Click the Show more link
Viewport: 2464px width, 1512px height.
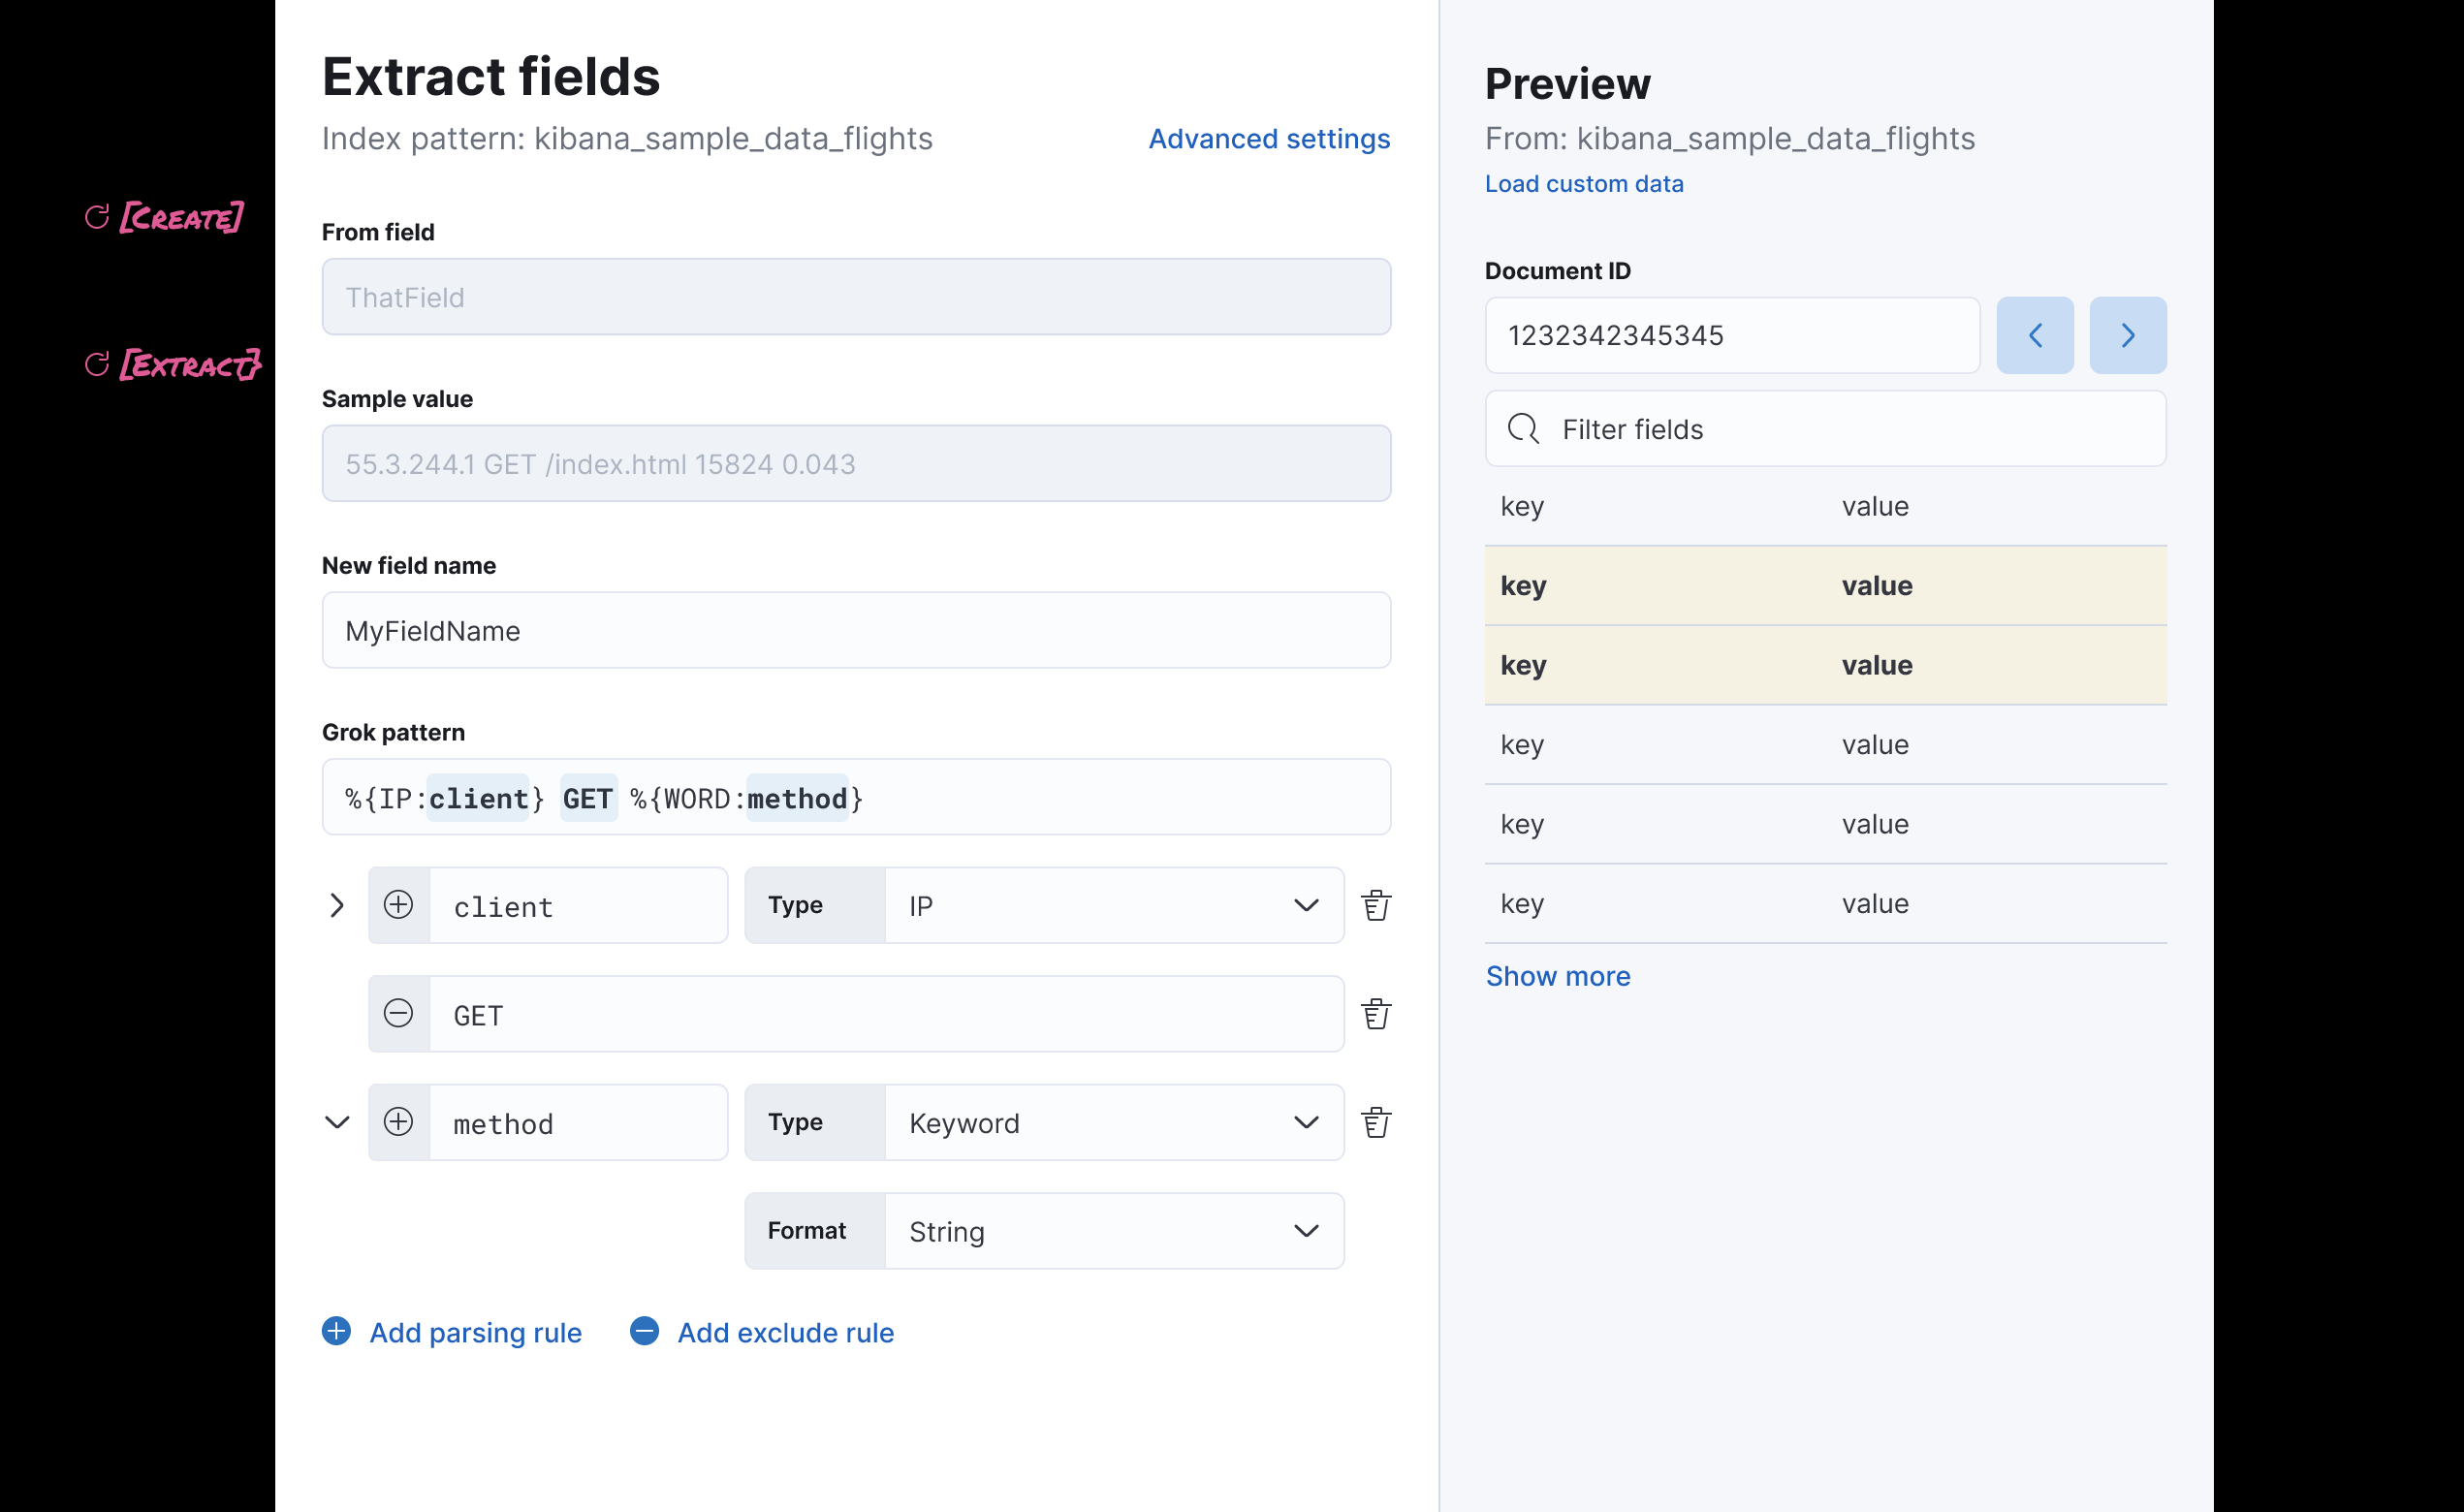[1557, 976]
